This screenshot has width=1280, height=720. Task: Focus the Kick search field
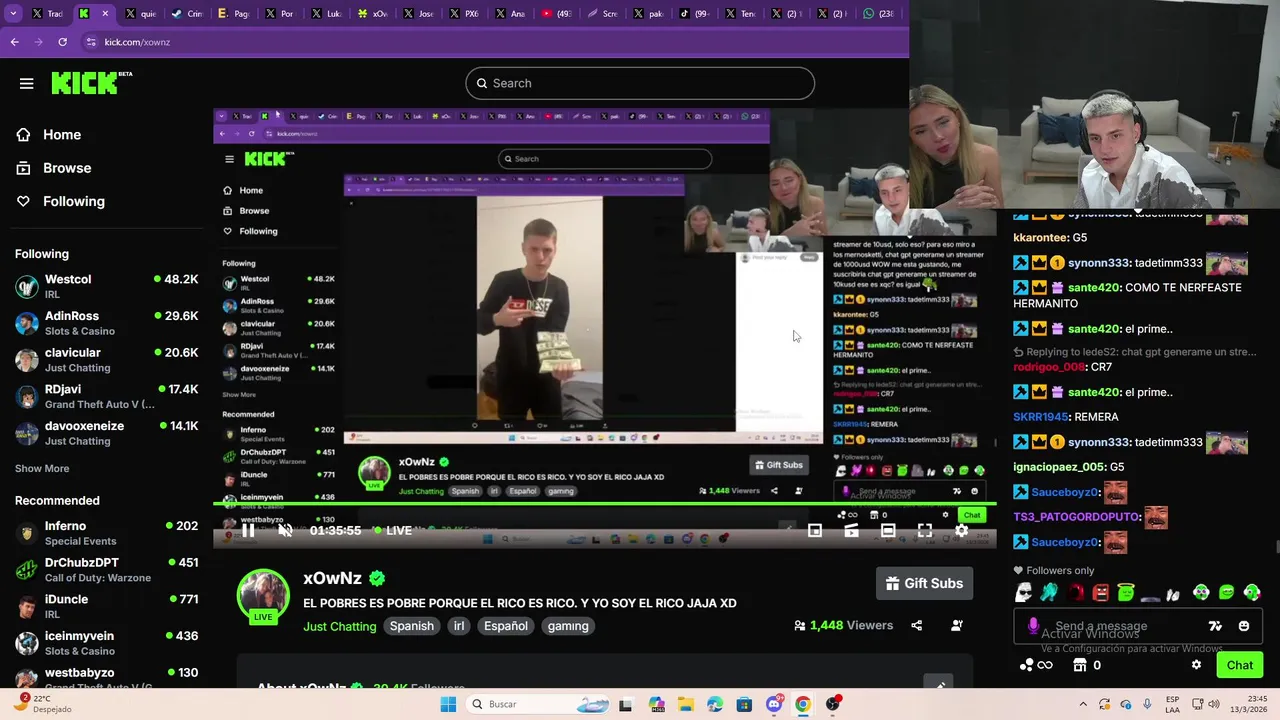640,83
